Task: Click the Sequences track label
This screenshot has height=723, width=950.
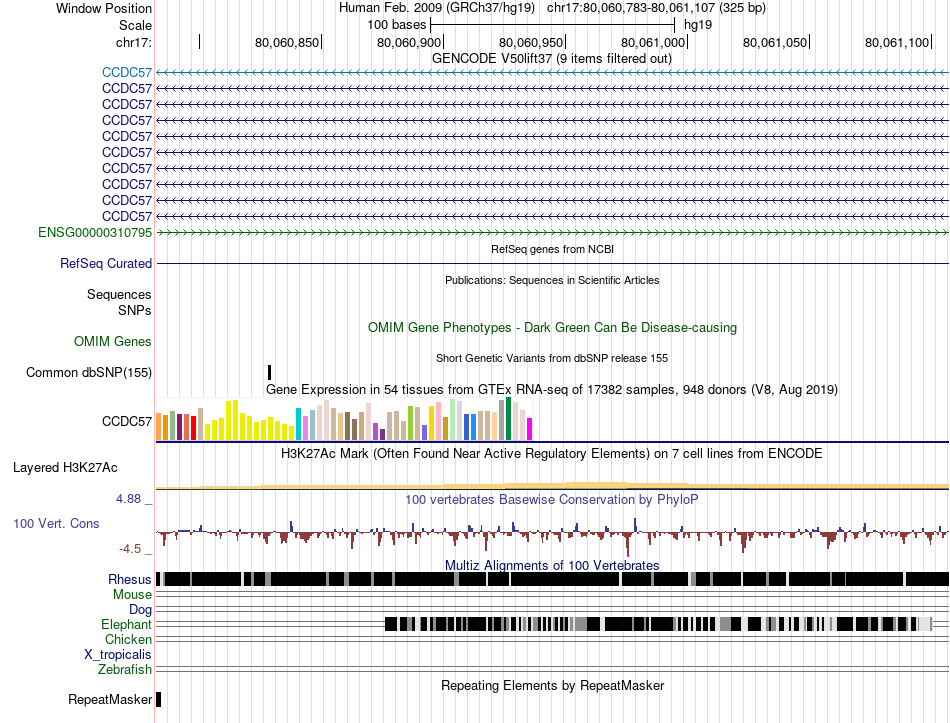Action: 119,295
